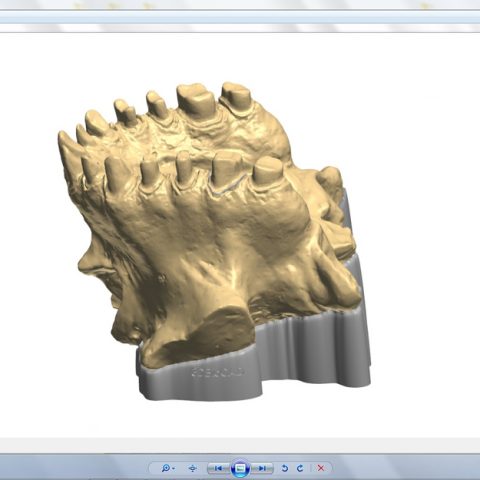Click the 3D dental jaw model image

click(215, 241)
